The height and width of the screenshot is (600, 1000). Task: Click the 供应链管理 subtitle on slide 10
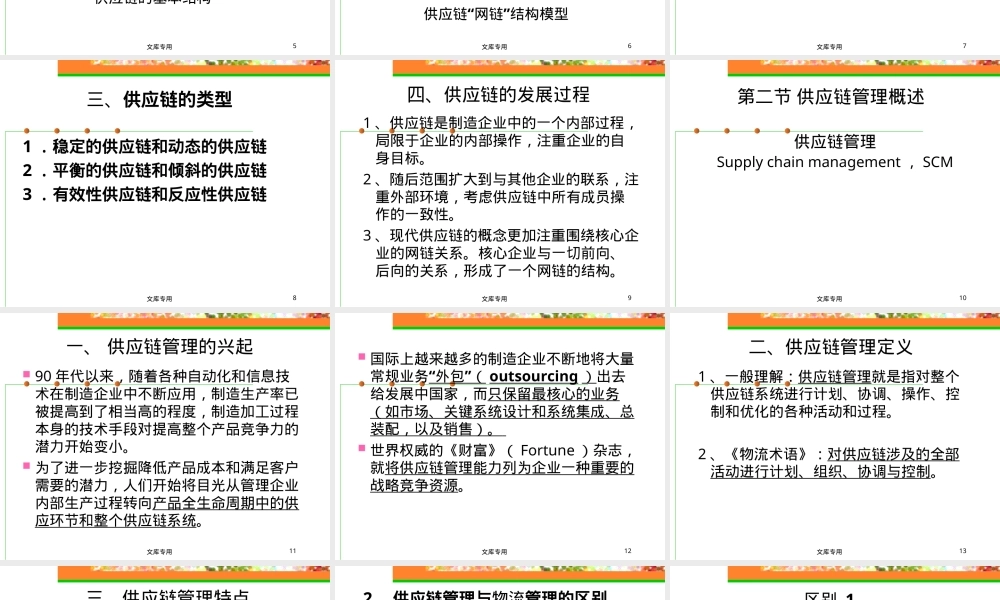tap(834, 142)
